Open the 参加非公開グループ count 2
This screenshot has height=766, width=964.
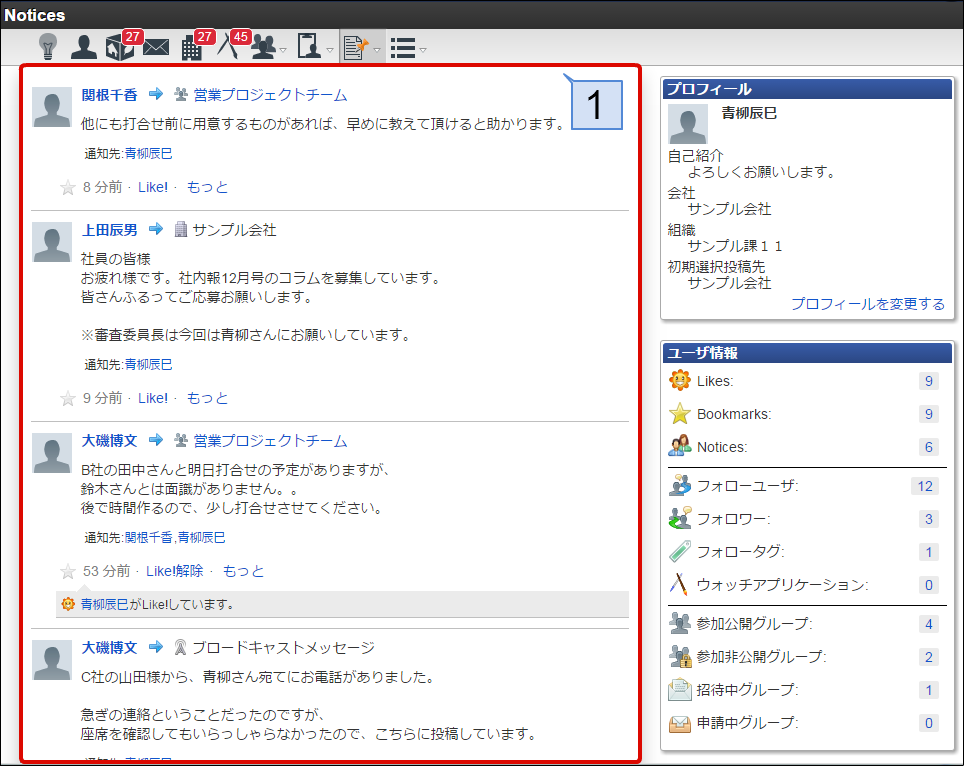point(928,657)
